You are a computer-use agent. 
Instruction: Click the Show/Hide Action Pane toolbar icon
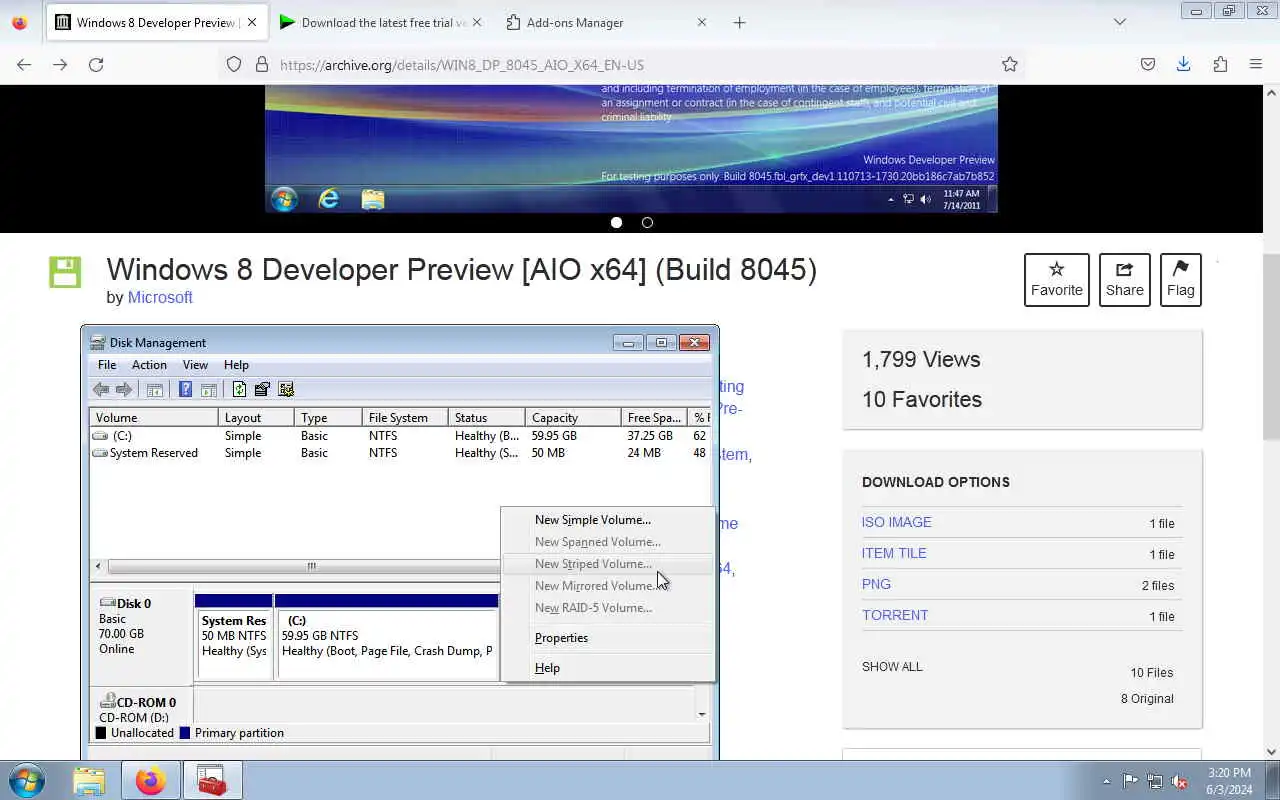pyautogui.click(x=209, y=389)
